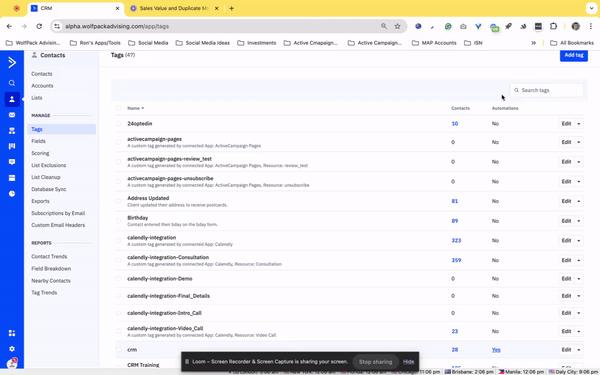Viewport: 600px width, 375px height.
Task: Click the Chrome profile avatar
Action: point(576,26)
